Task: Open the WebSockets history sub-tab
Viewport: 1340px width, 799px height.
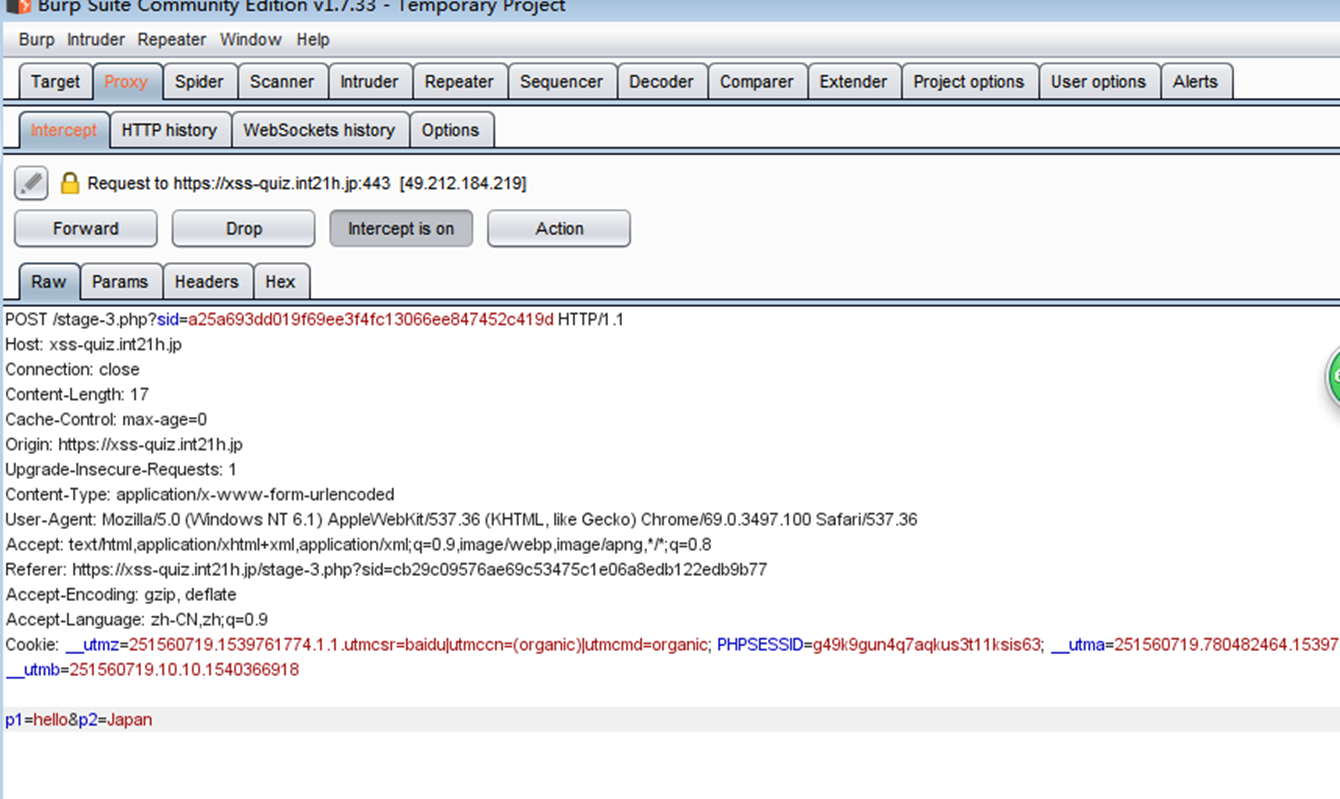Action: [319, 130]
